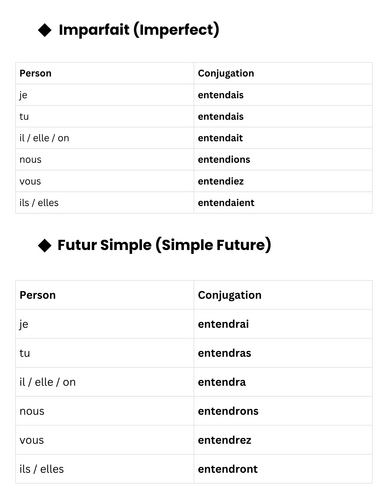Click the word entendaient
Image resolution: width=386 pixels, height=500 pixels.
[x=226, y=203]
